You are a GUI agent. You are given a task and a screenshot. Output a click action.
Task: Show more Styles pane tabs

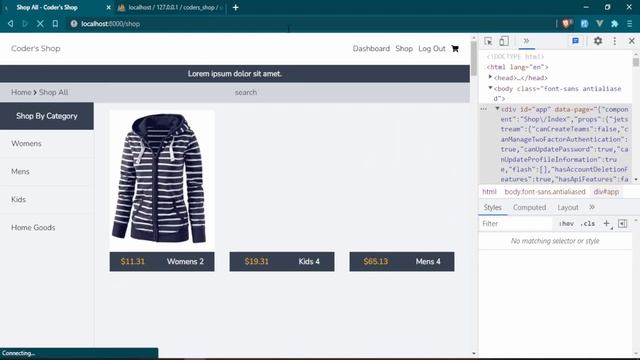[592, 207]
